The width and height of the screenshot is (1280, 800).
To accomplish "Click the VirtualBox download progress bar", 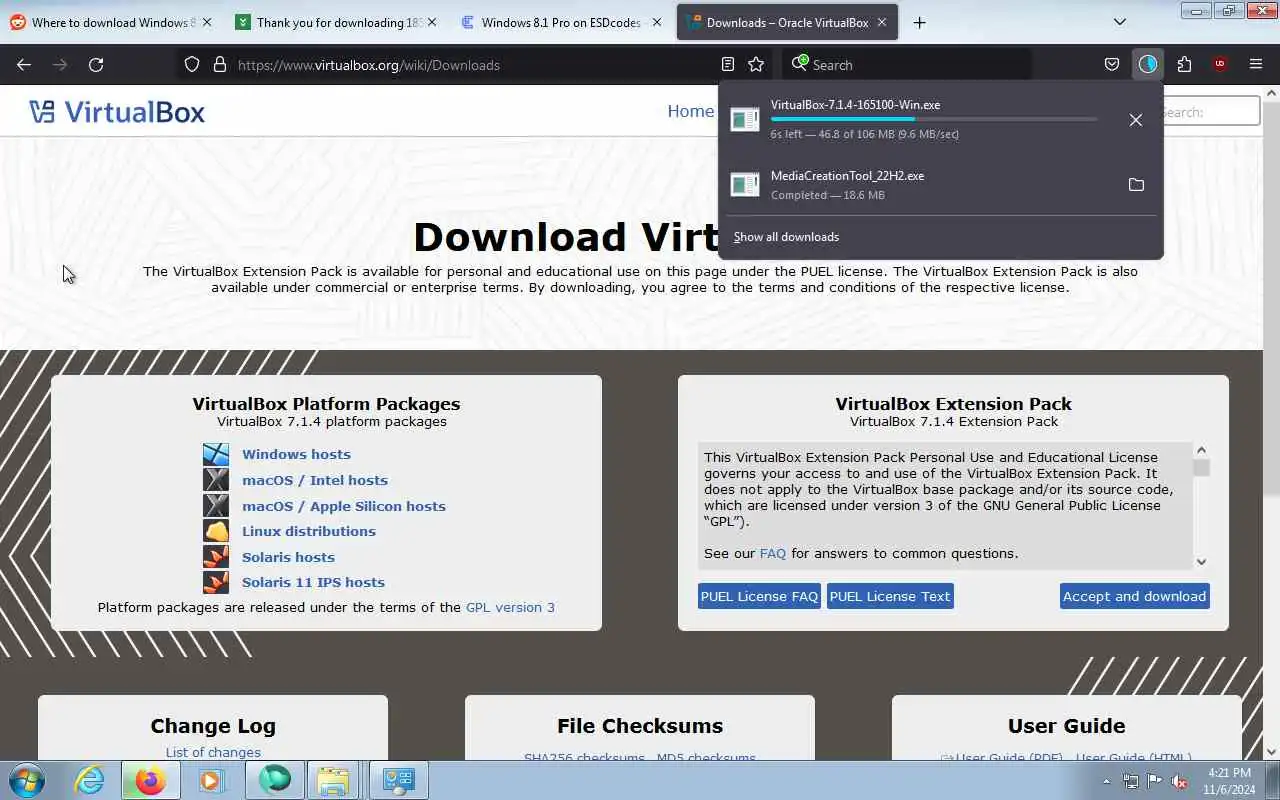I will [x=934, y=119].
